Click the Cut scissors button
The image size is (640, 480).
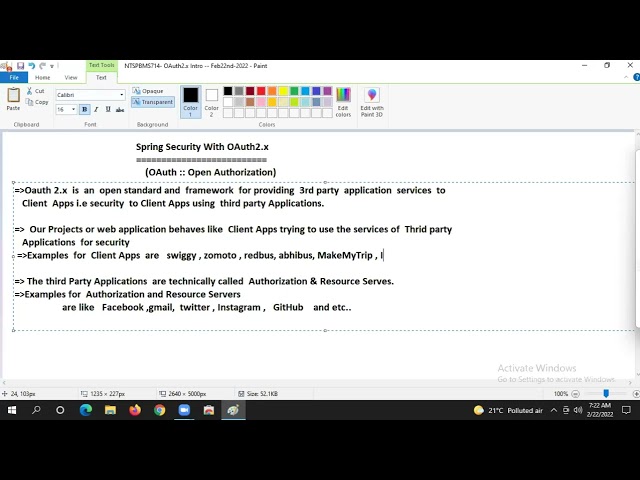click(x=36, y=91)
